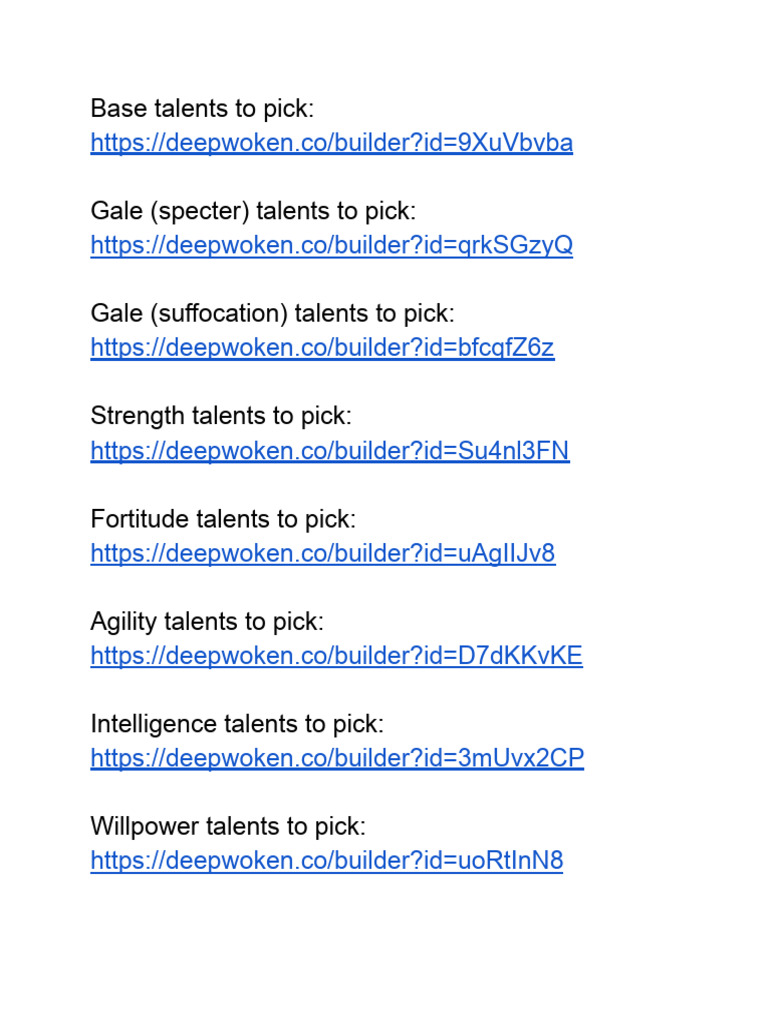Follow the Gale suffocation builder link
Viewport: 768px width, 1024px height.
tap(322, 348)
